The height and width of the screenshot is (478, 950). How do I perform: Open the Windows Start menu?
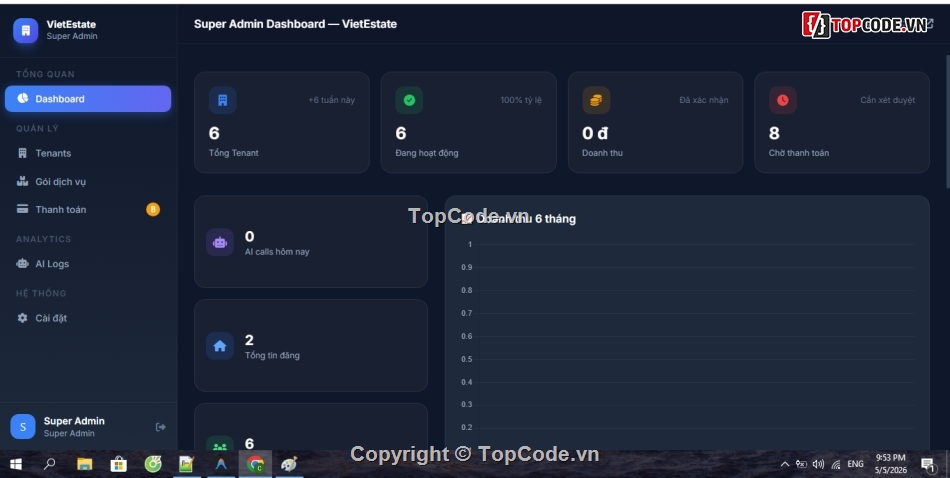[x=16, y=464]
